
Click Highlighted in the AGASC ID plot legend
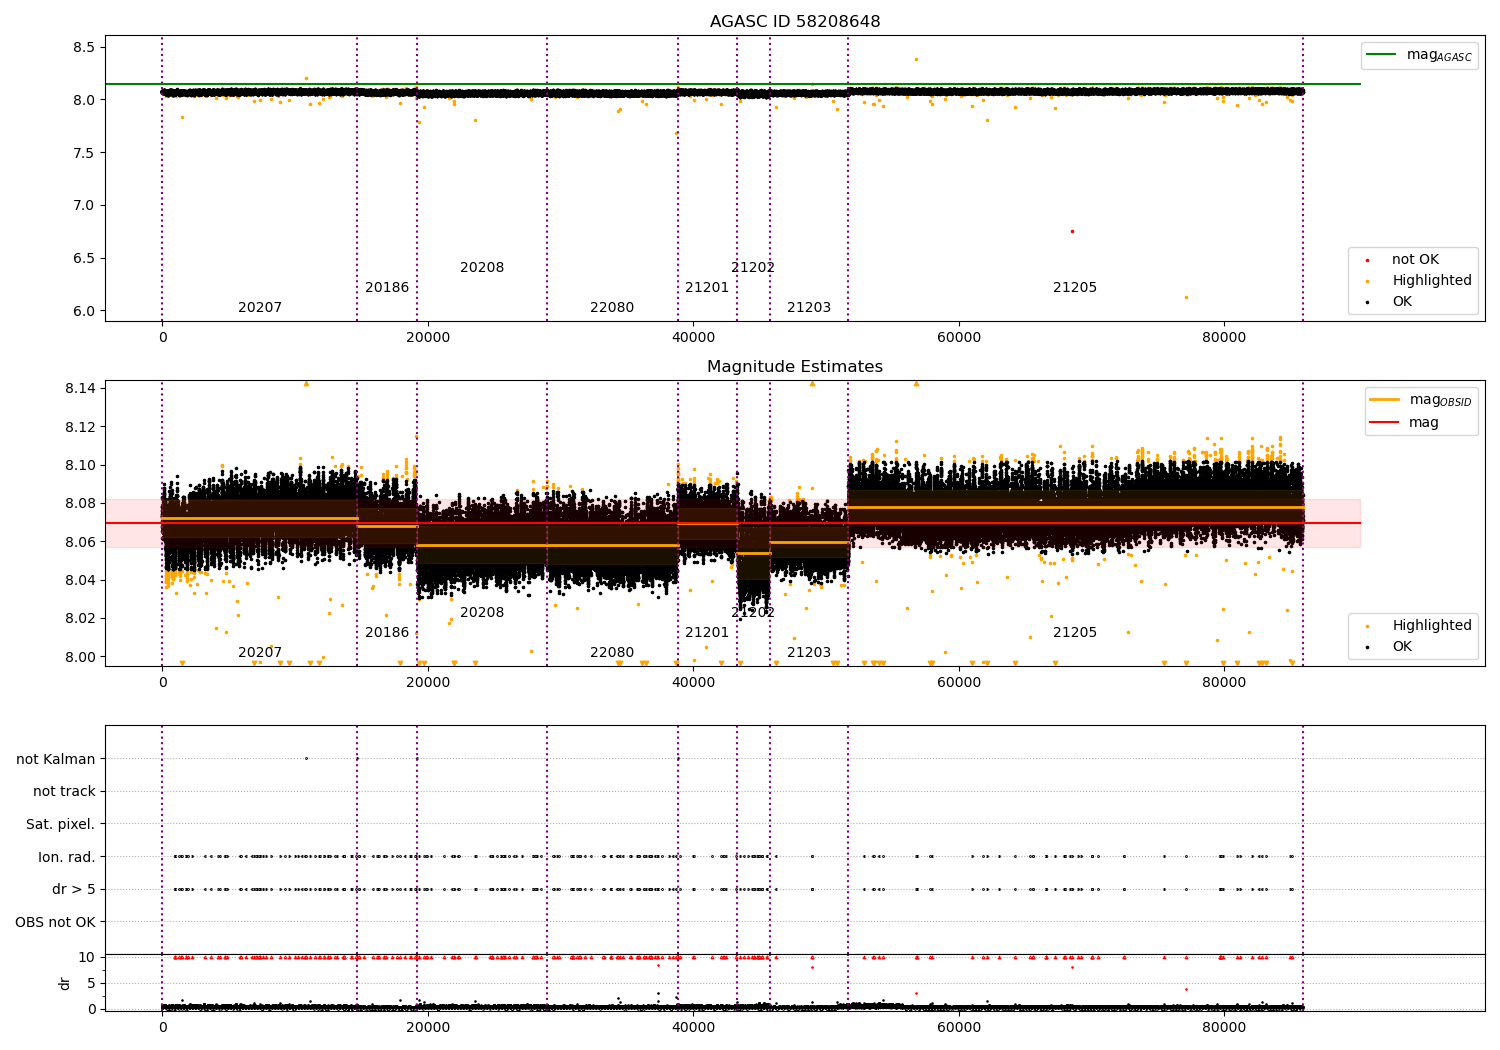(1432, 281)
